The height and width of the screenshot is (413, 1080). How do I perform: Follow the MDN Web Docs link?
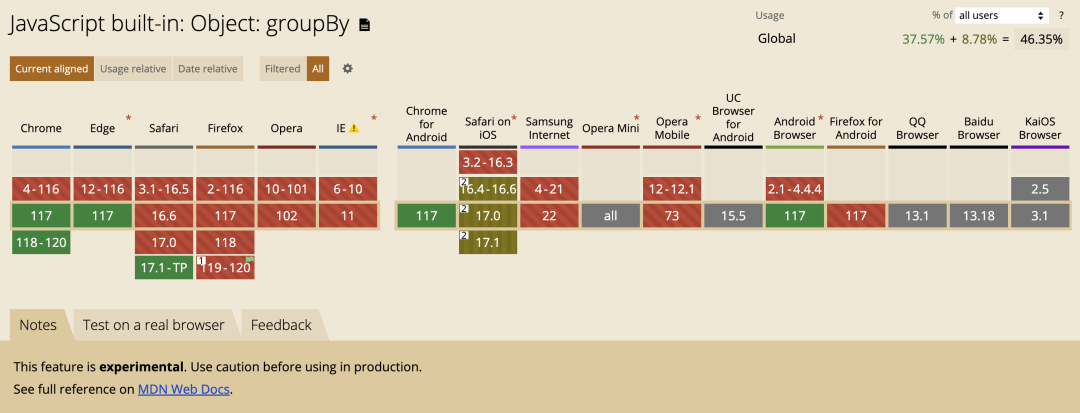184,389
